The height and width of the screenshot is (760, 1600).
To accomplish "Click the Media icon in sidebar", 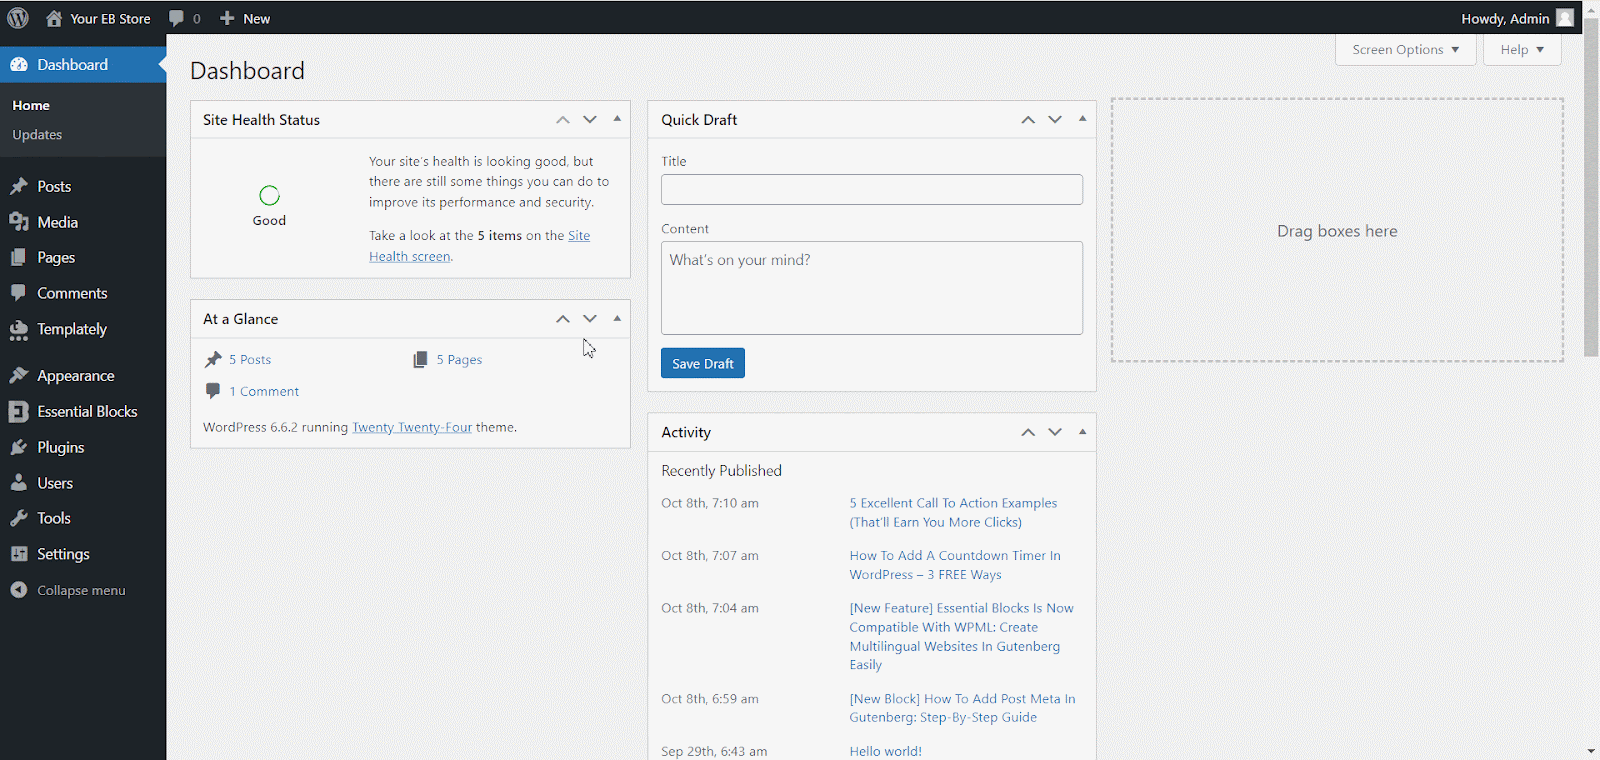I will 19,222.
